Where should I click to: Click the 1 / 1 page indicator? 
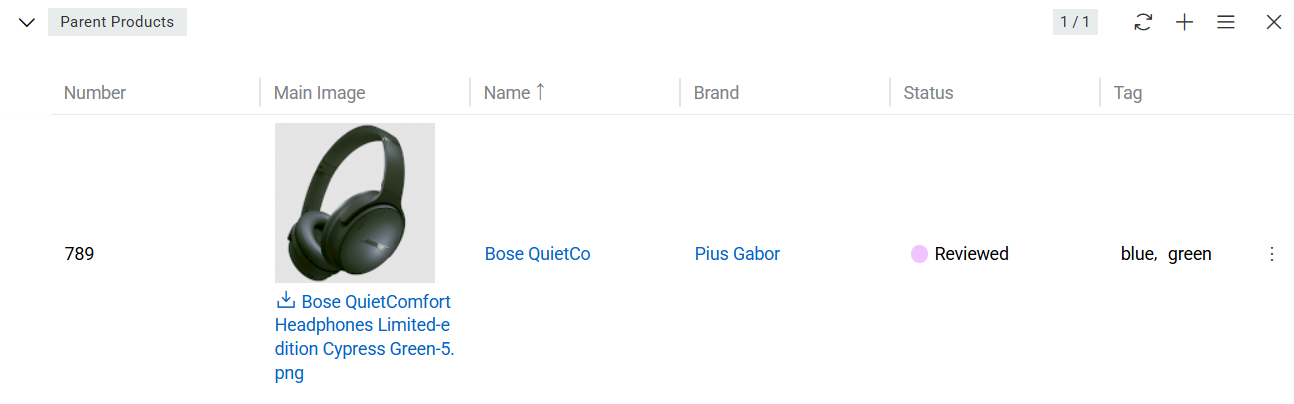(1074, 22)
